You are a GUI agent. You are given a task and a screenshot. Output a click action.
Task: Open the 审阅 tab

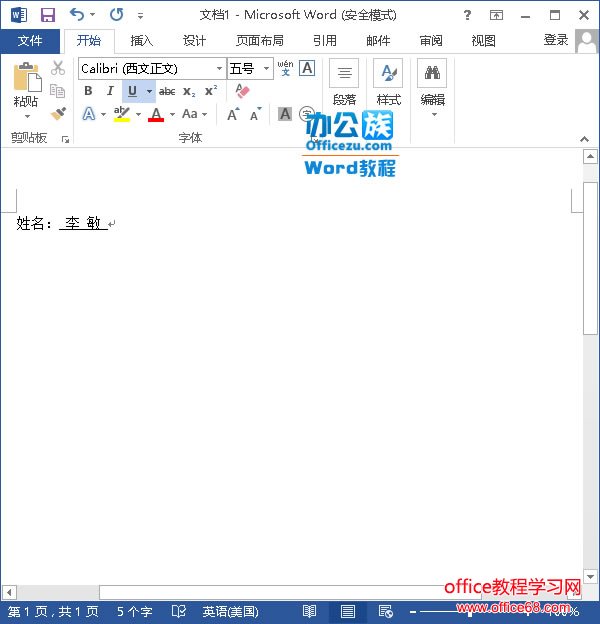tap(431, 41)
